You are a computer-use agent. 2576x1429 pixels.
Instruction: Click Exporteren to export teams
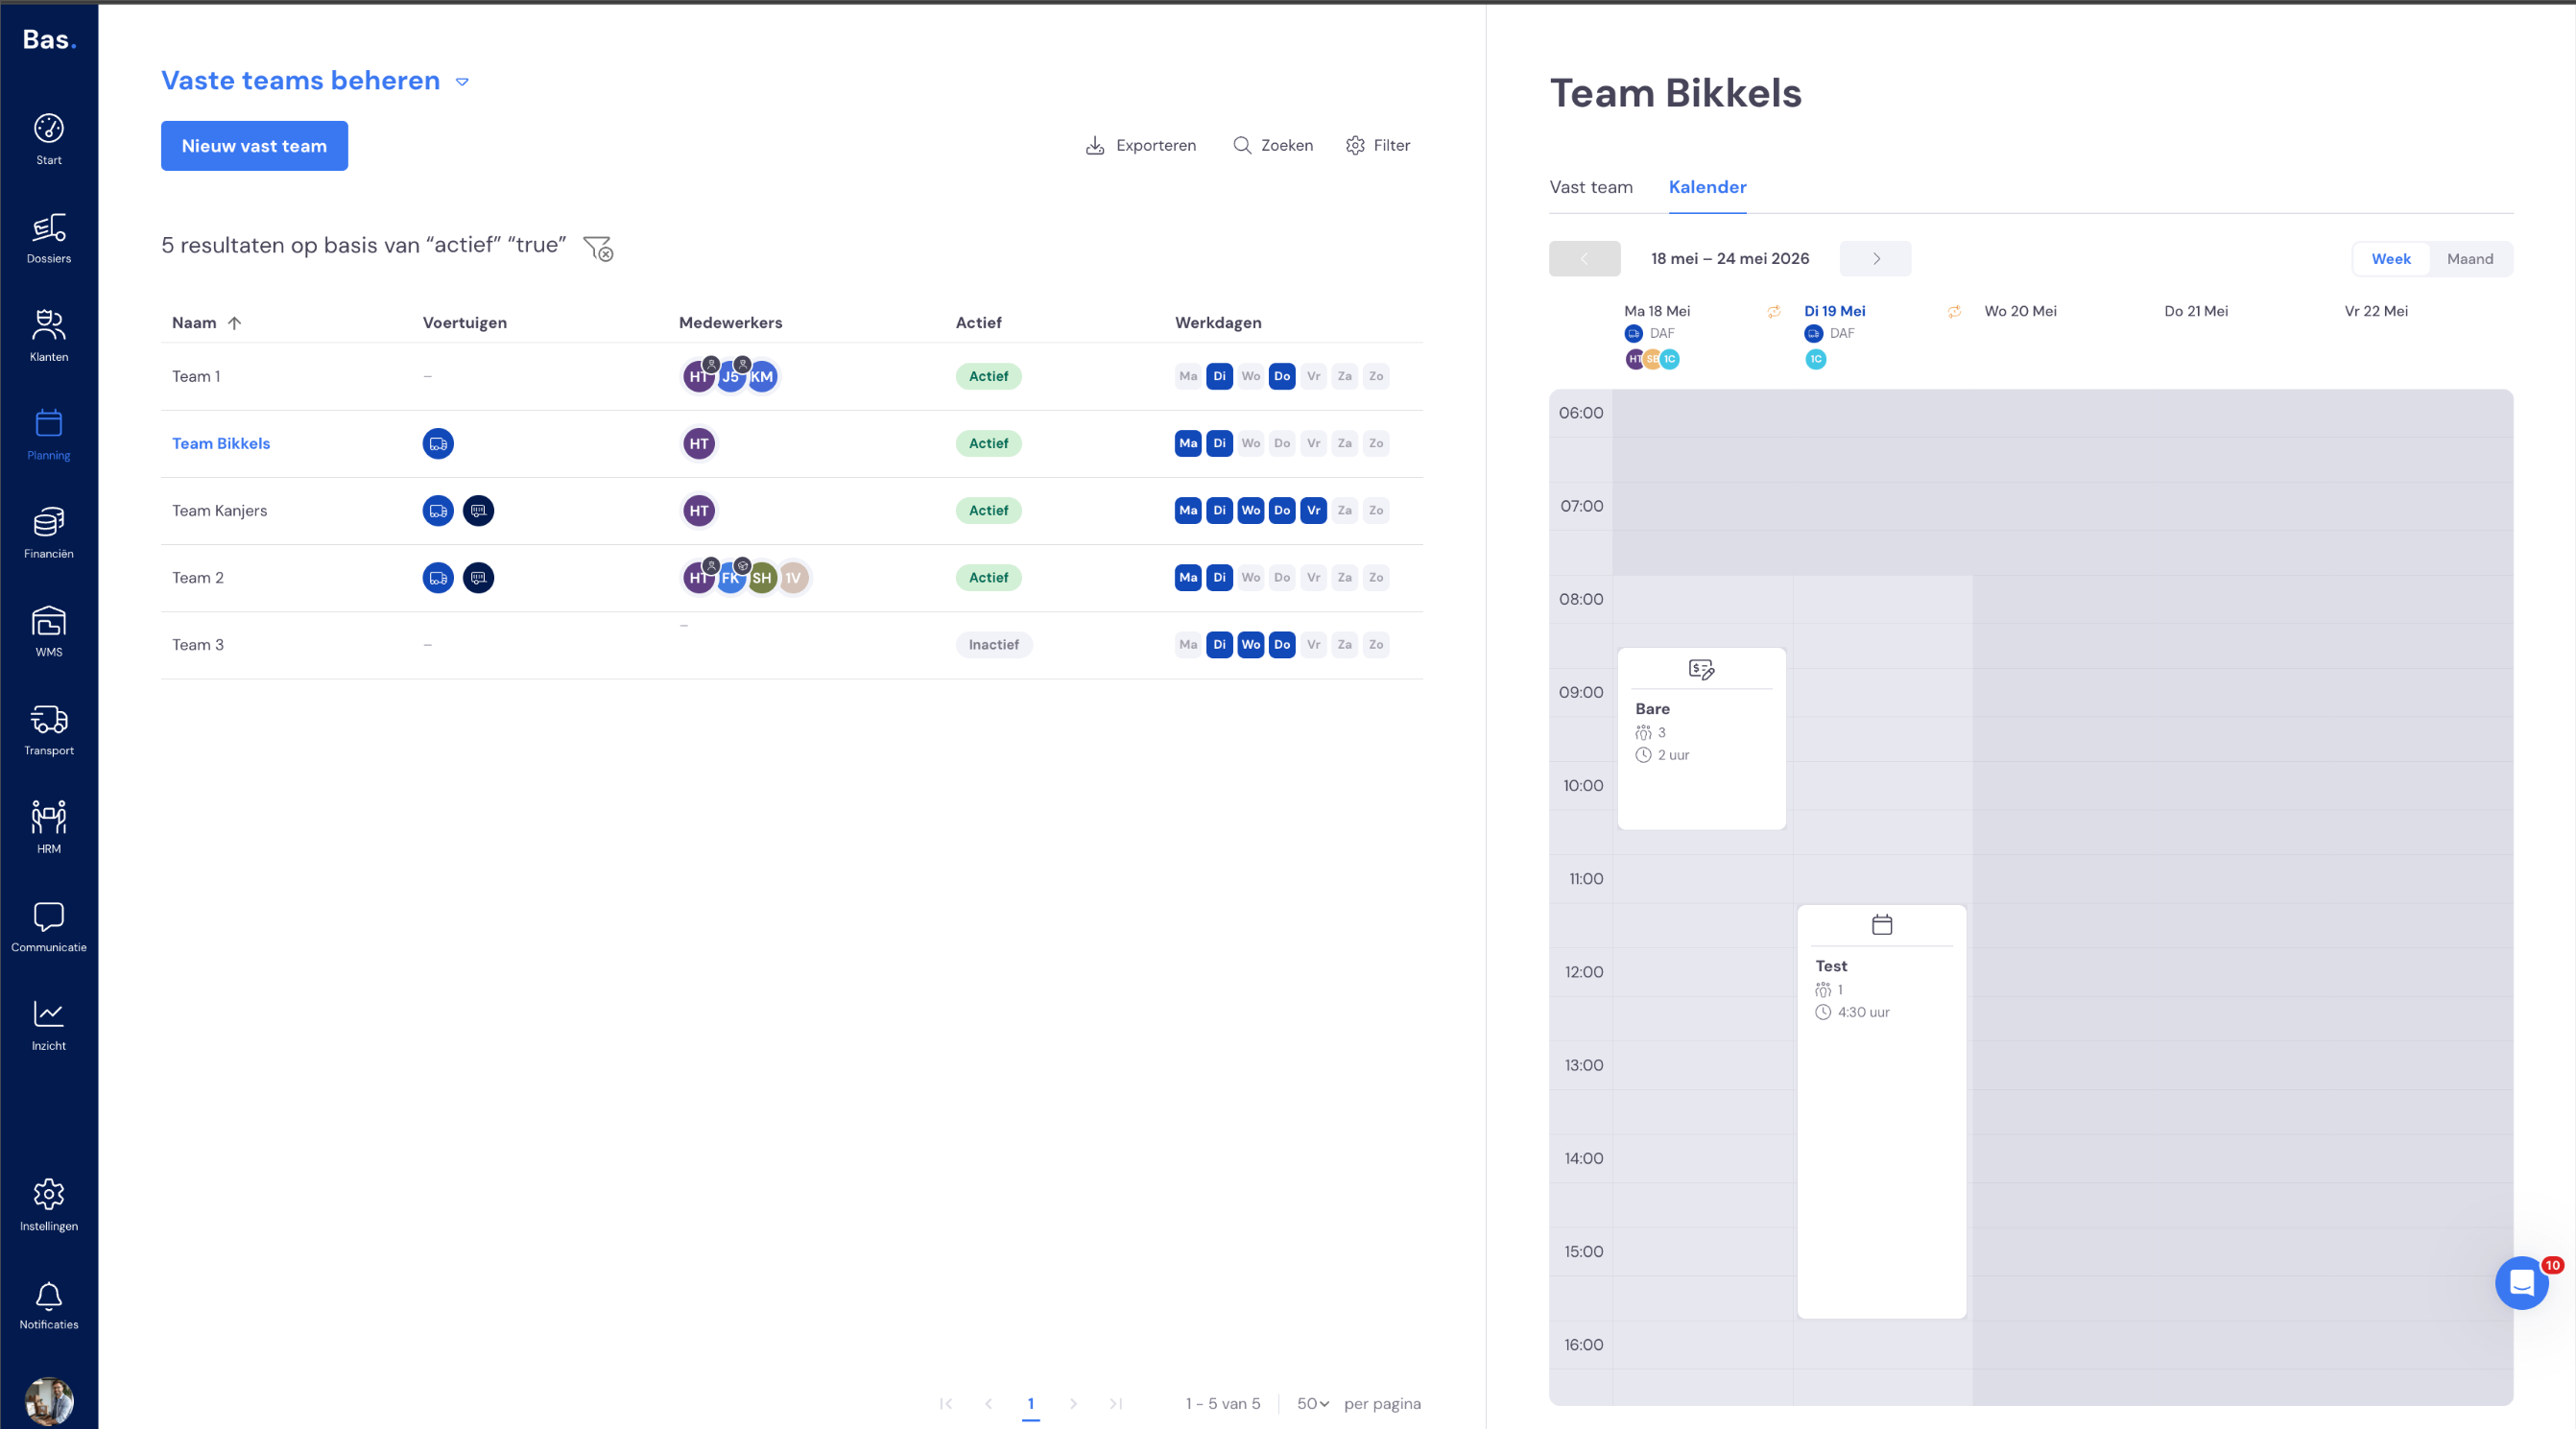[1140, 146]
